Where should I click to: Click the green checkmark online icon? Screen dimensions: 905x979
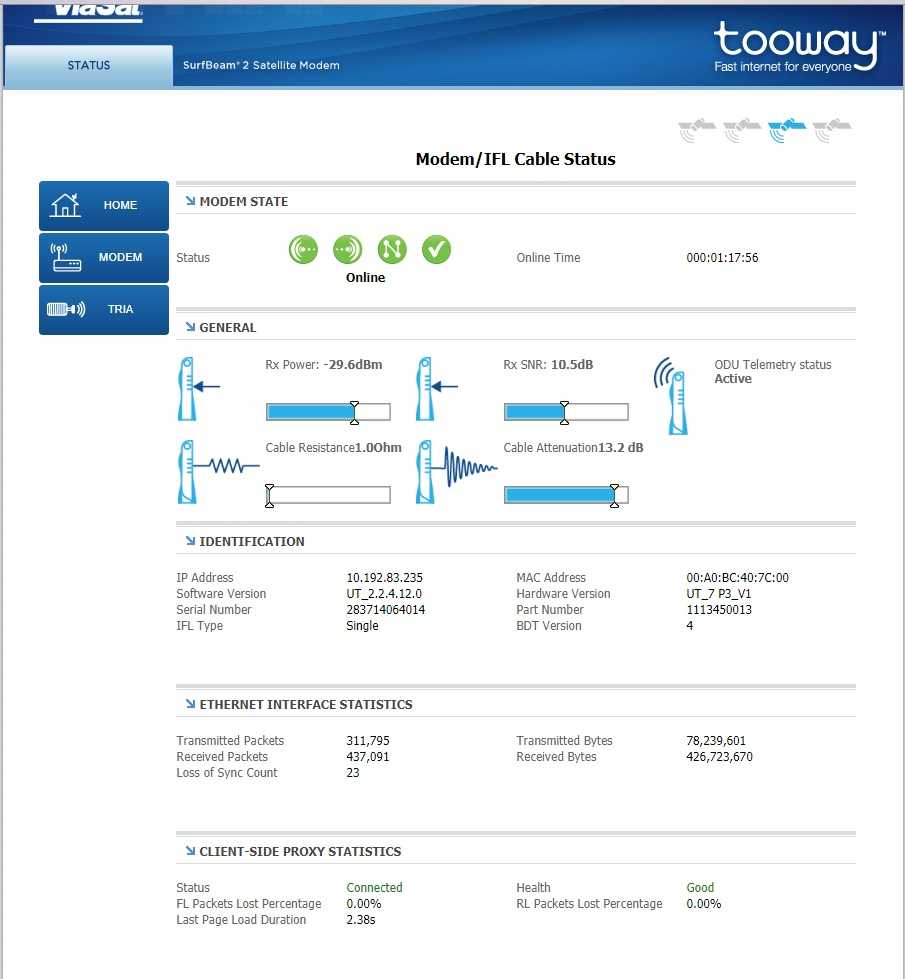tap(436, 250)
